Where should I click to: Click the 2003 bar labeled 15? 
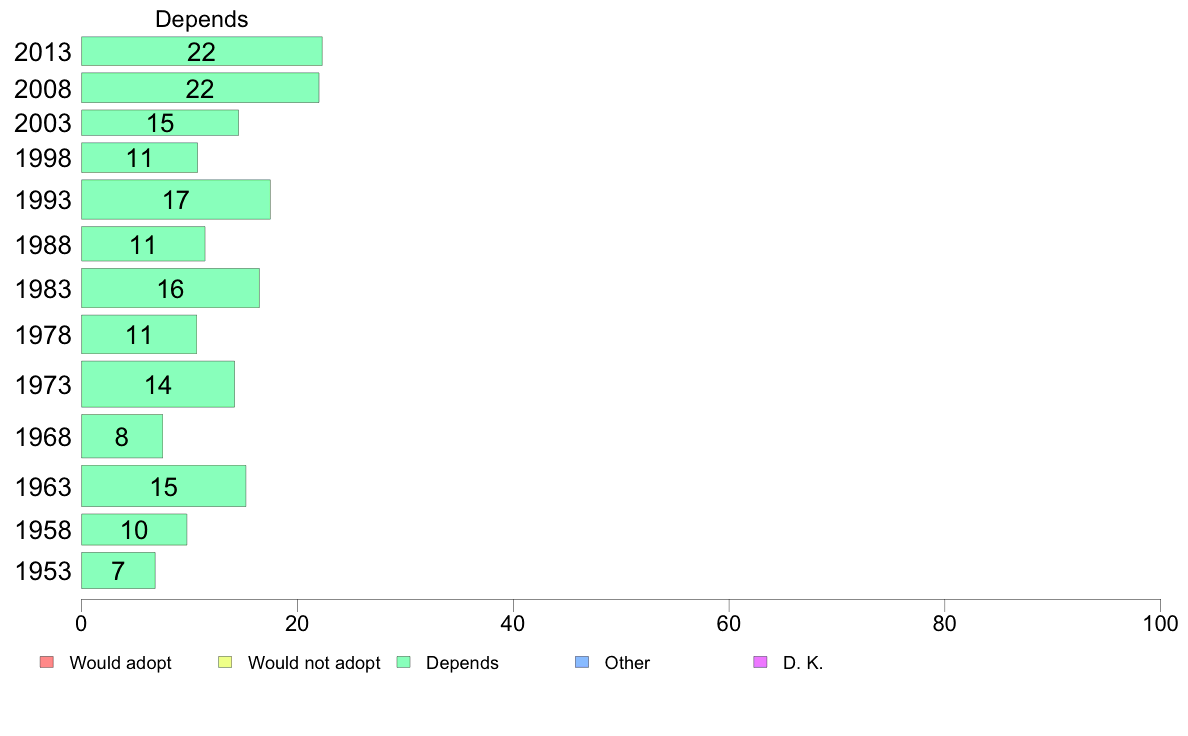click(160, 123)
